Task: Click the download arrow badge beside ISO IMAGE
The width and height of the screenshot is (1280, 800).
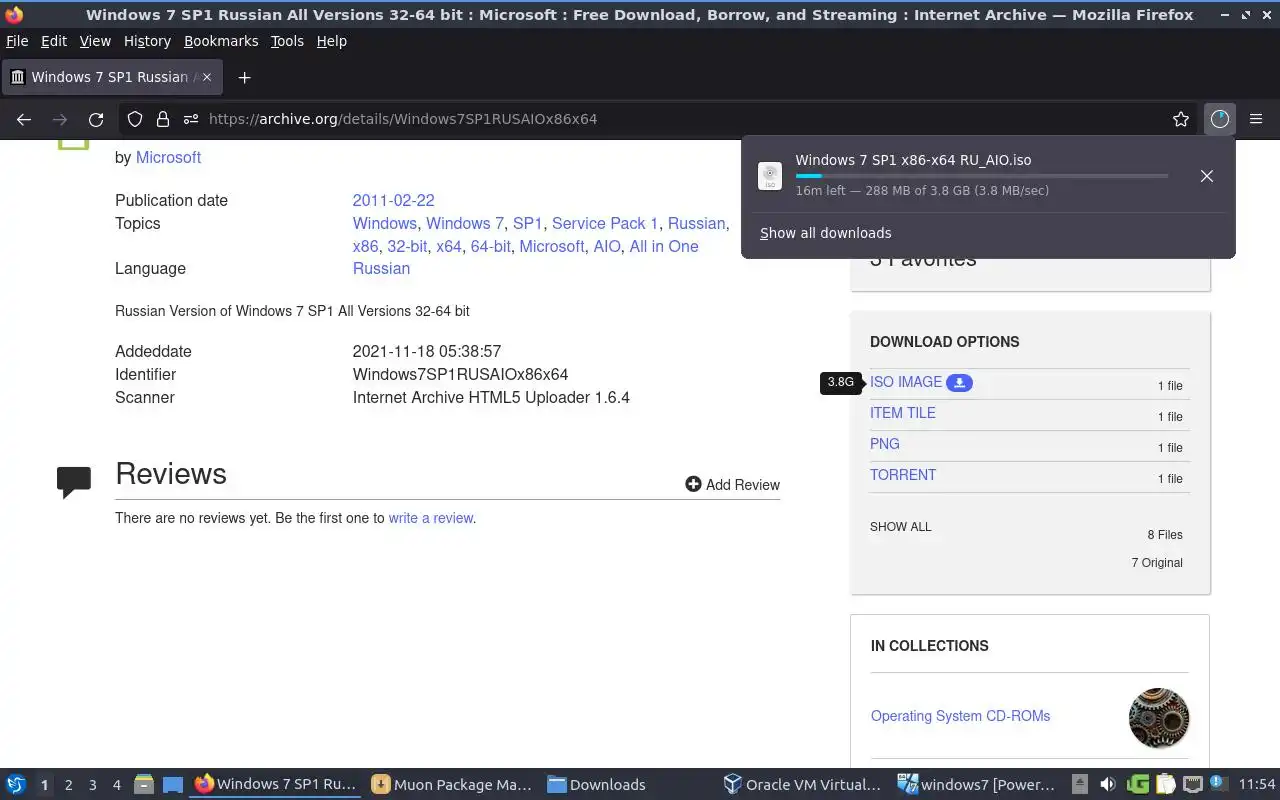Action: (x=959, y=383)
